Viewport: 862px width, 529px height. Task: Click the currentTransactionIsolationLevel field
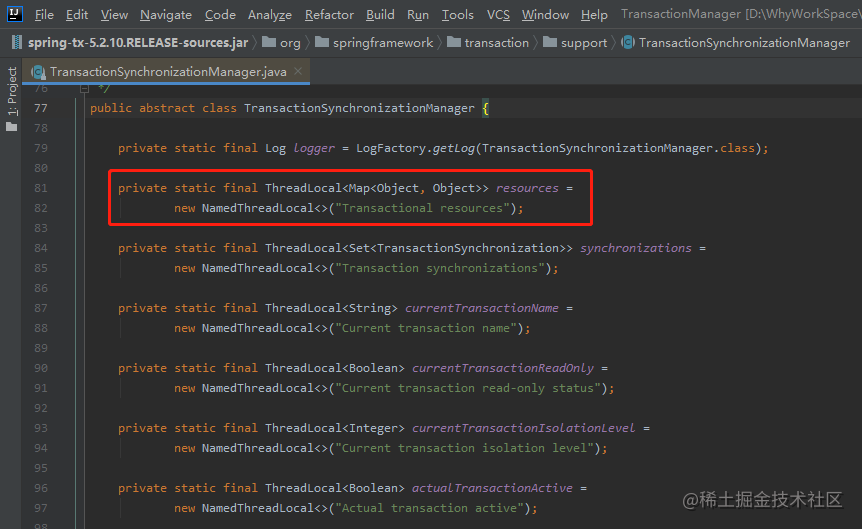[524, 428]
